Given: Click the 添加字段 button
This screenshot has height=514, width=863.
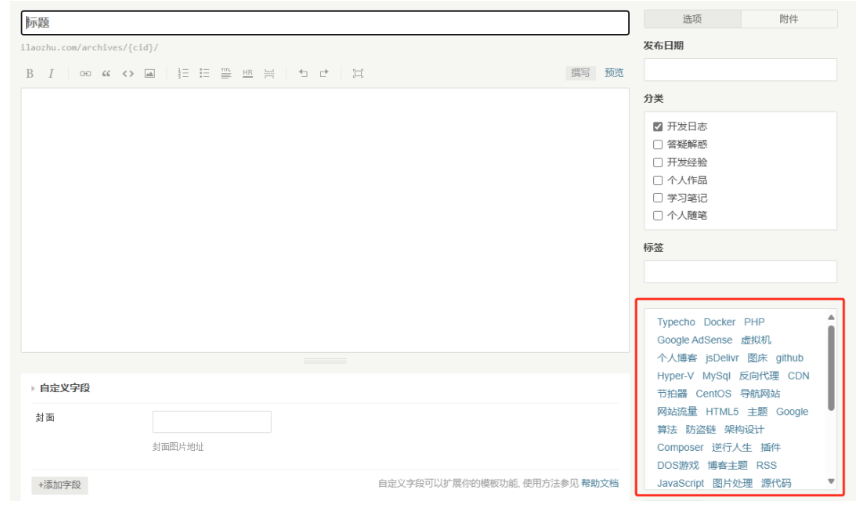Looking at the screenshot, I should tap(60, 485).
